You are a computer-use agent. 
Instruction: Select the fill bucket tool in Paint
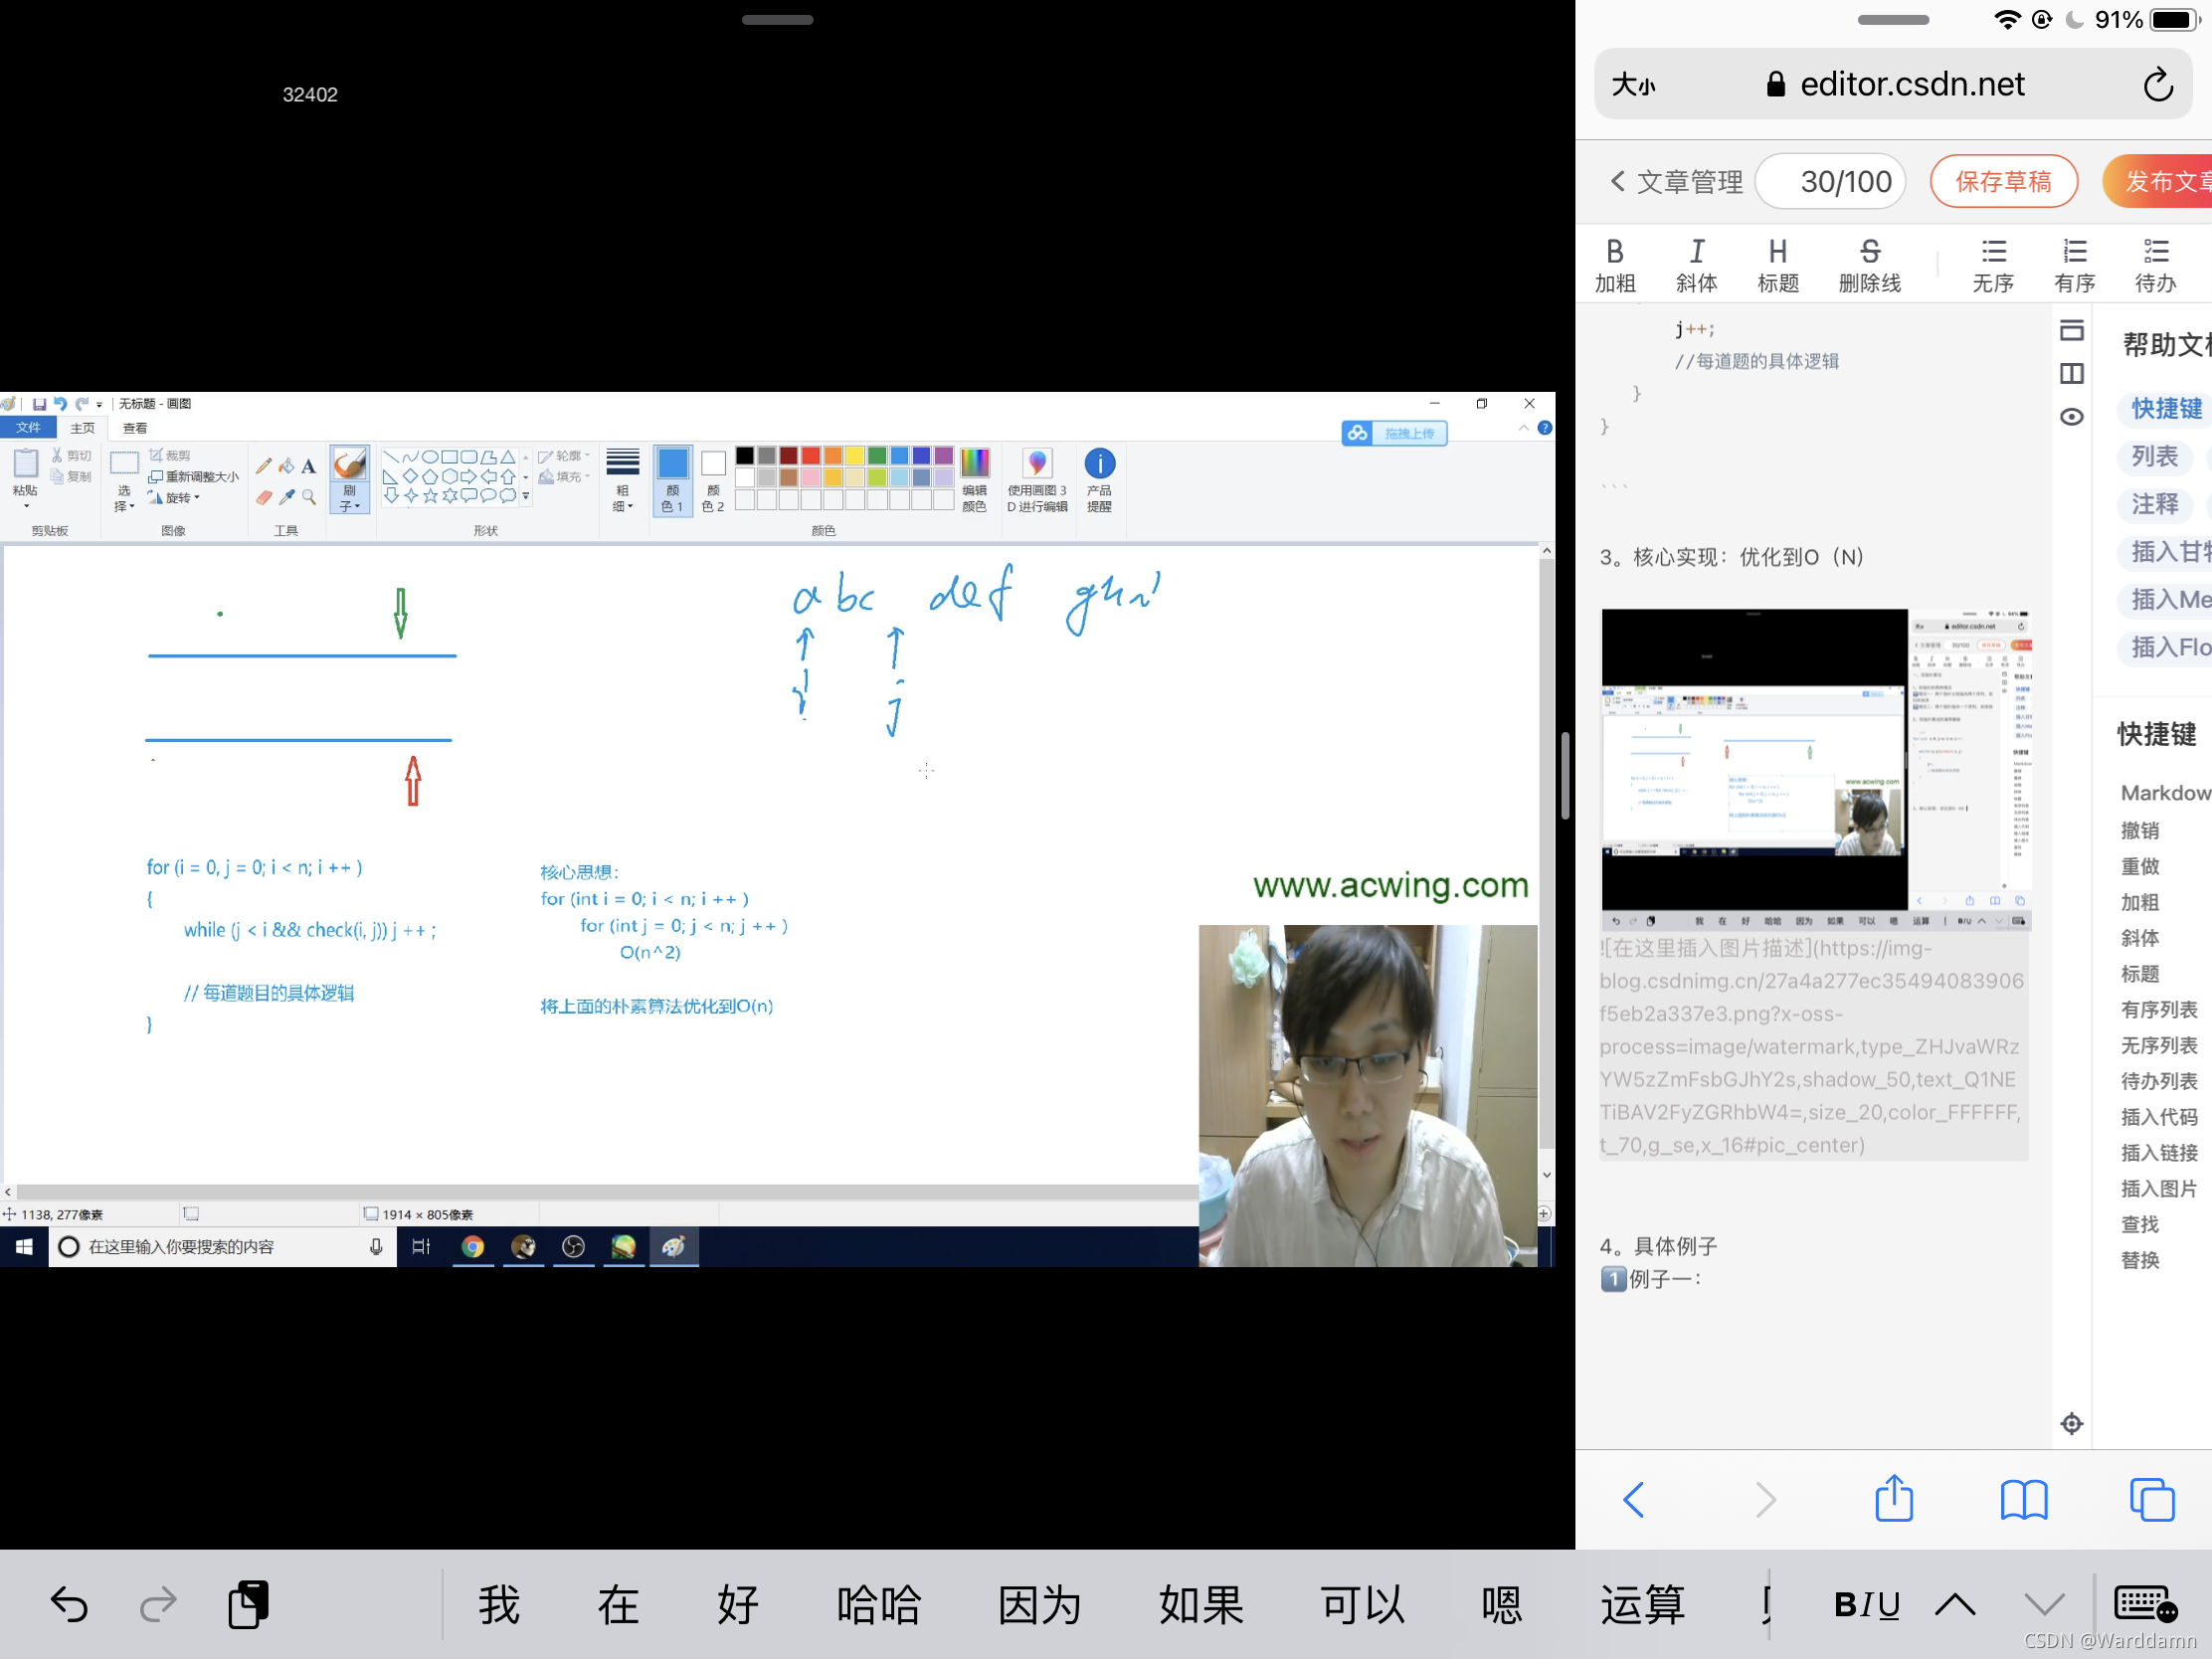[287, 466]
